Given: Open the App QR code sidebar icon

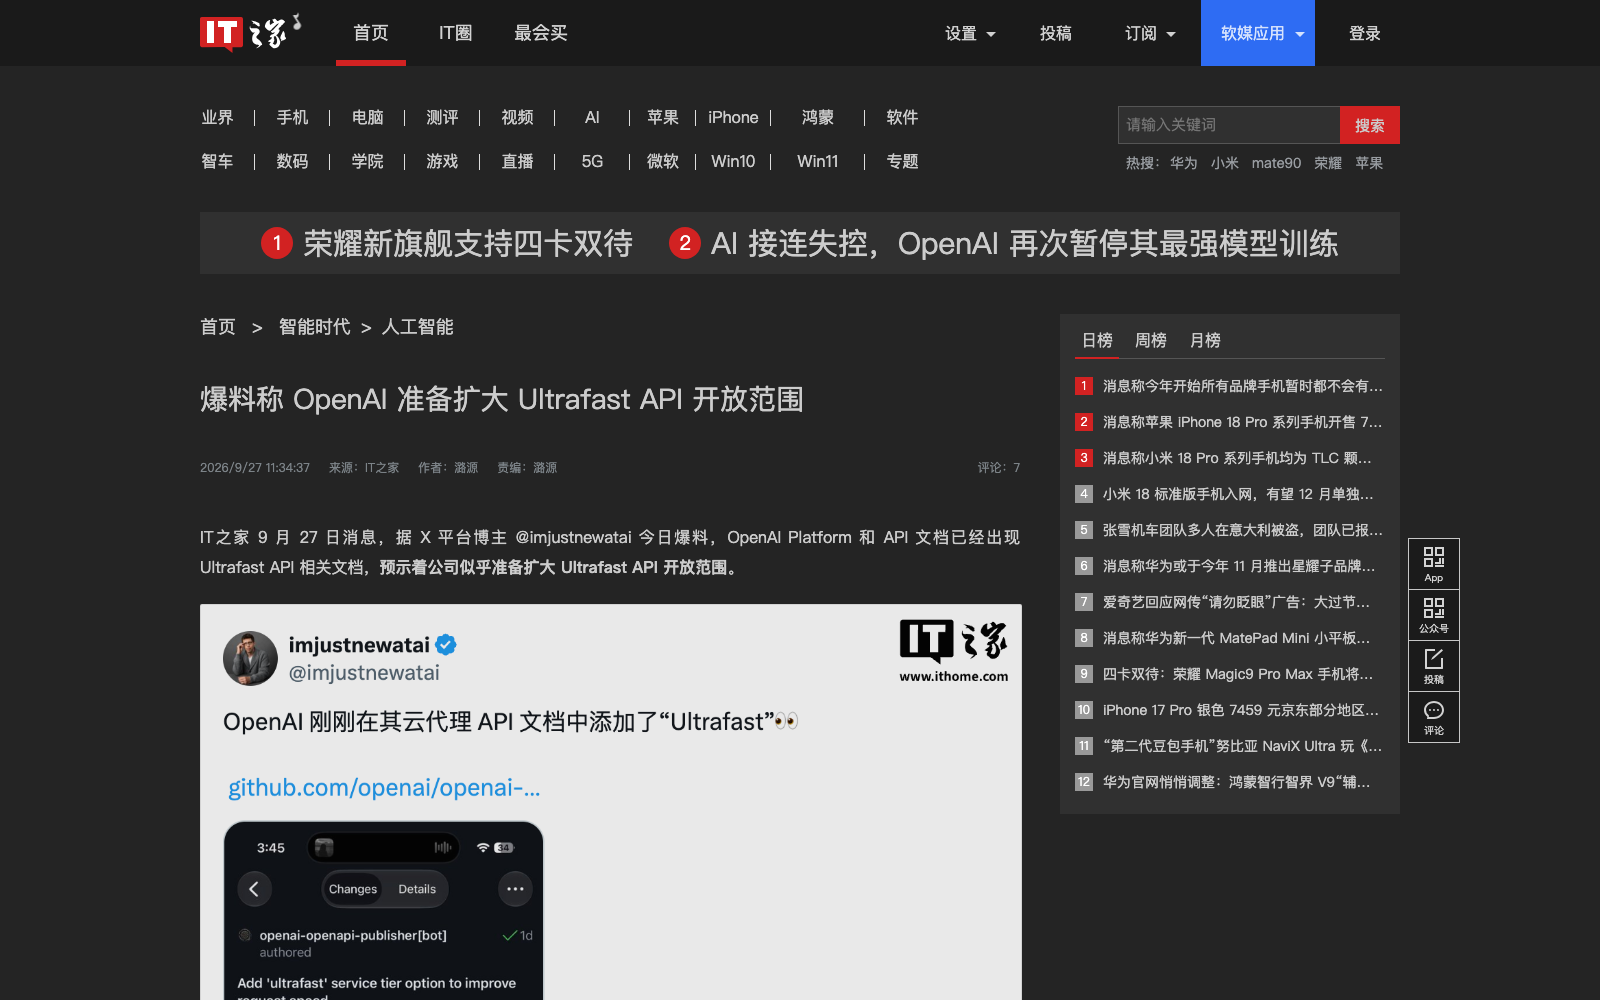Looking at the screenshot, I should click(1434, 564).
